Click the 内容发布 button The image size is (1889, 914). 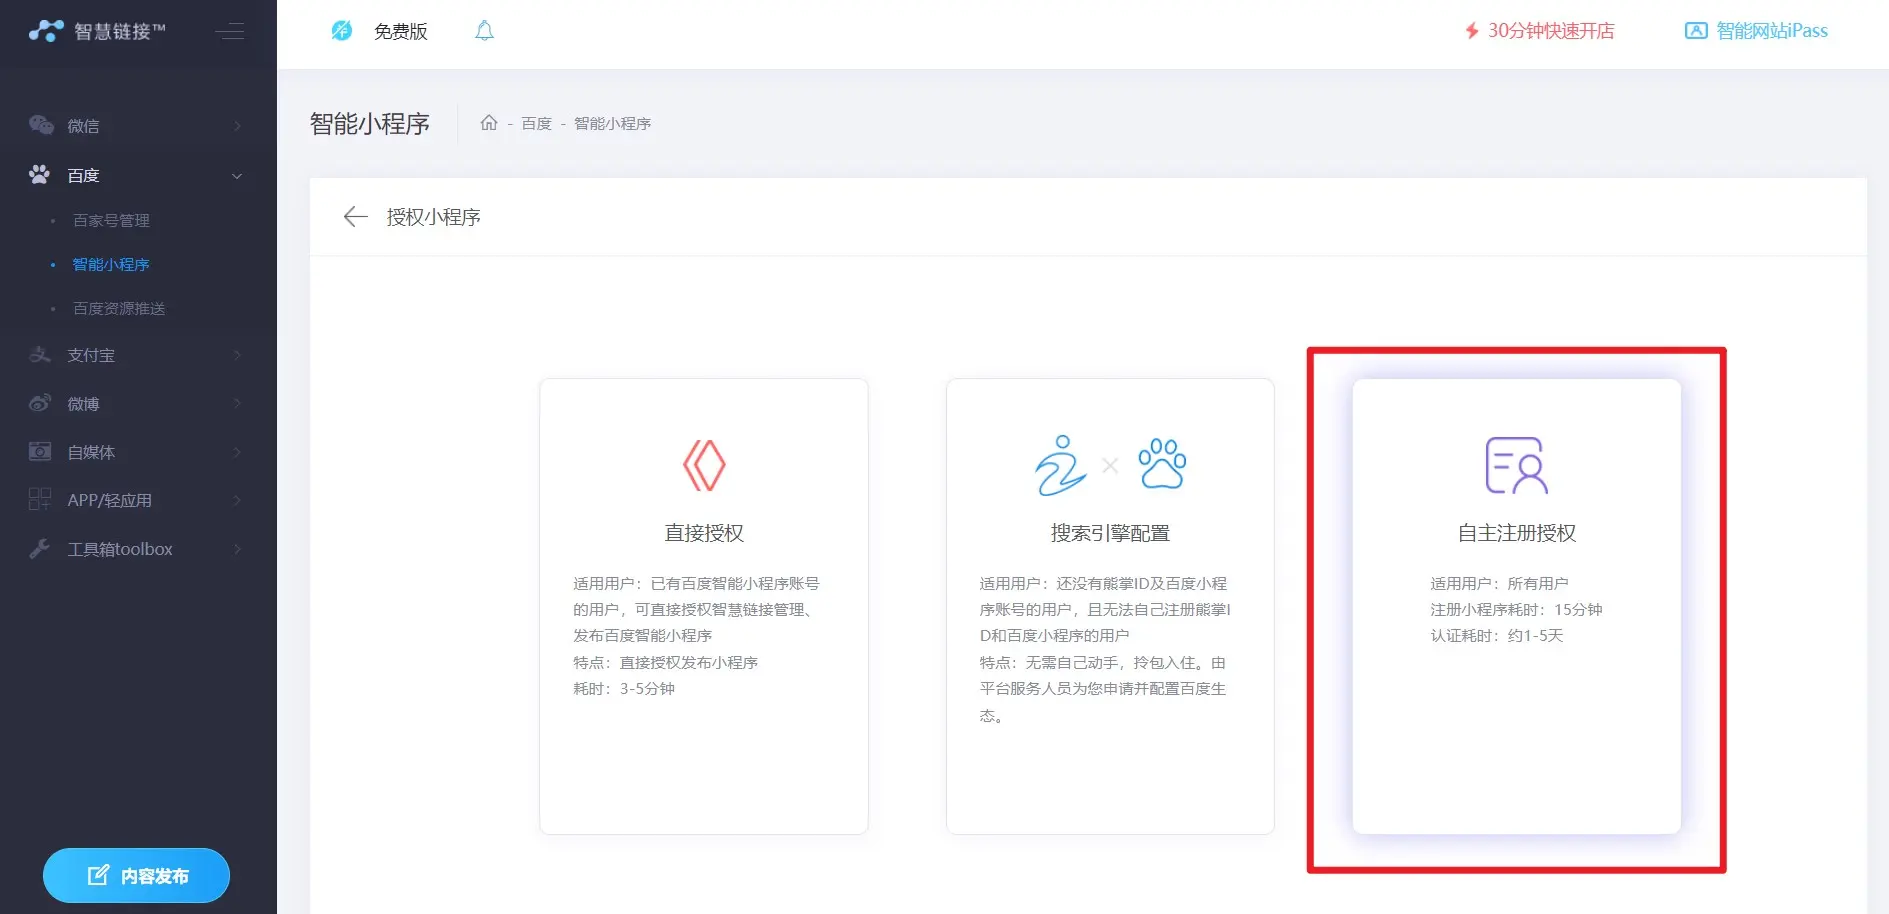[137, 876]
